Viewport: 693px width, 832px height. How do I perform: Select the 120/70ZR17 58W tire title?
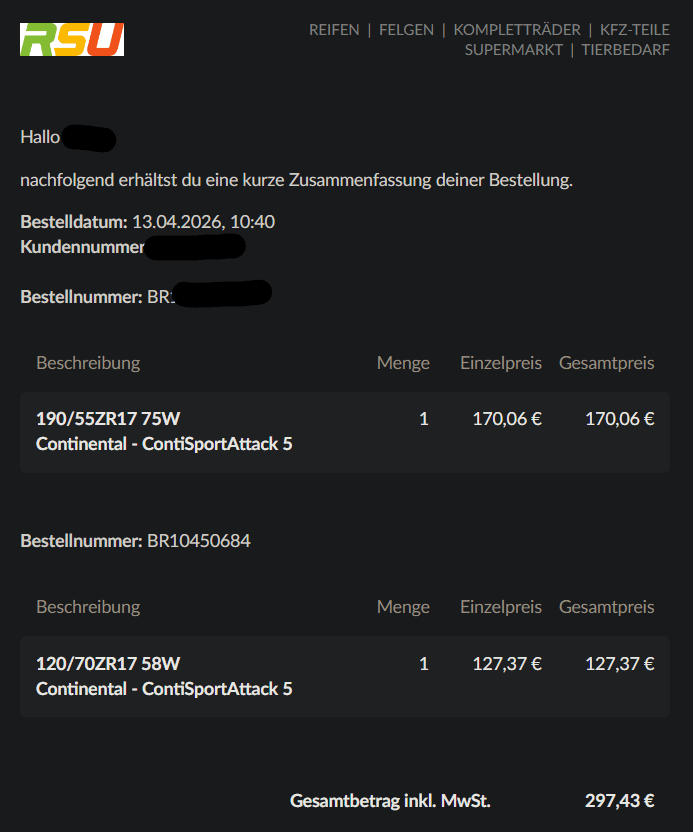tap(108, 663)
